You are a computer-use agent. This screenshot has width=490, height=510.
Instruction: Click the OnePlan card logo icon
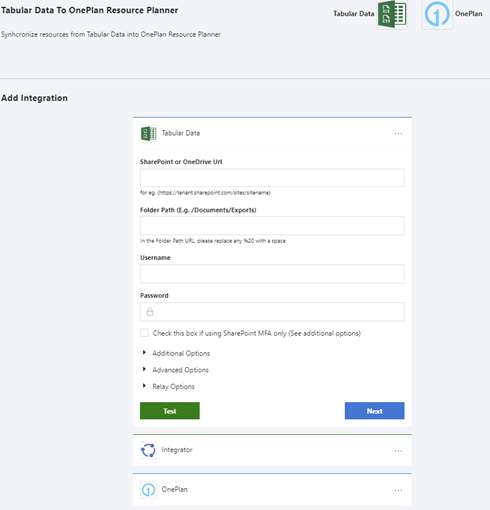click(x=148, y=490)
